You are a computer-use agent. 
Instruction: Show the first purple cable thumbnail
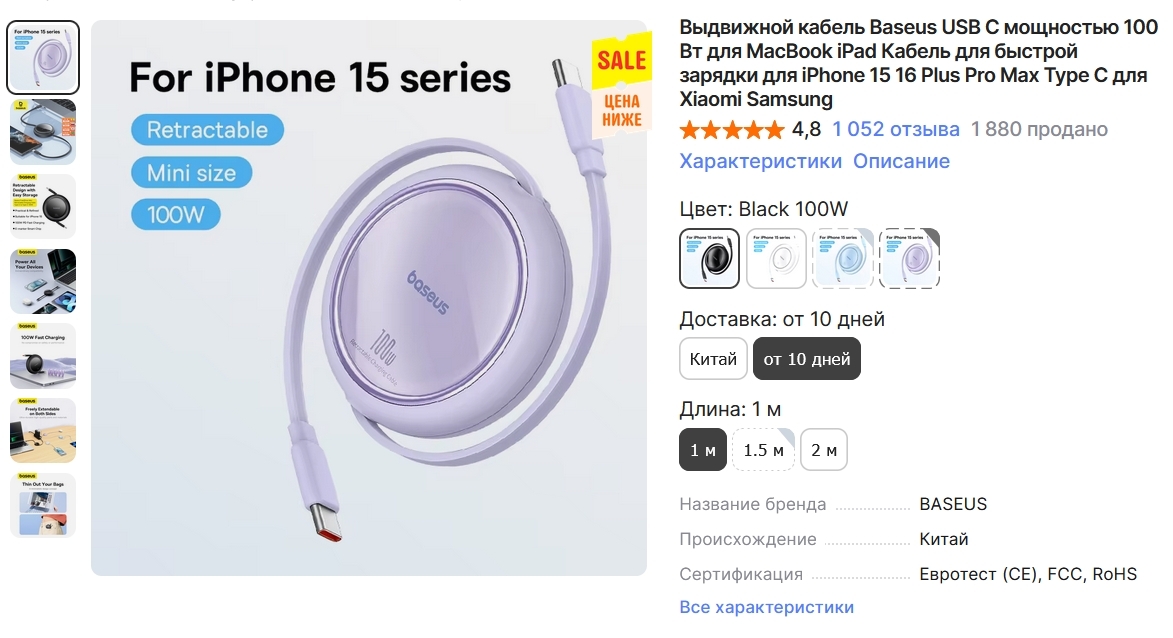[x=43, y=57]
